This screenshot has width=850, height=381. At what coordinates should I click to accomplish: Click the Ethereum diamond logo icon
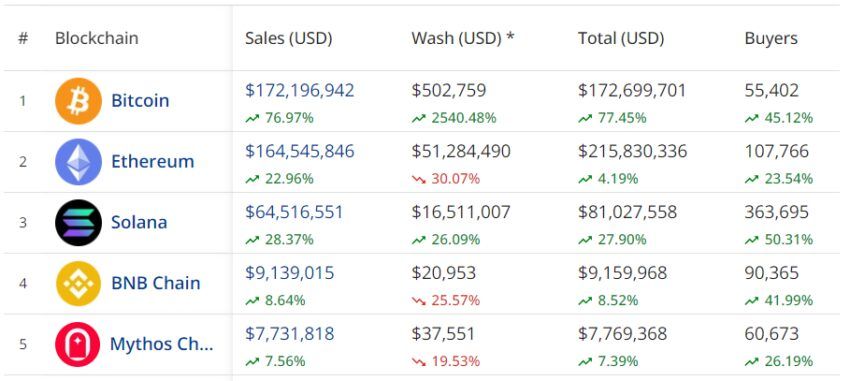point(79,162)
